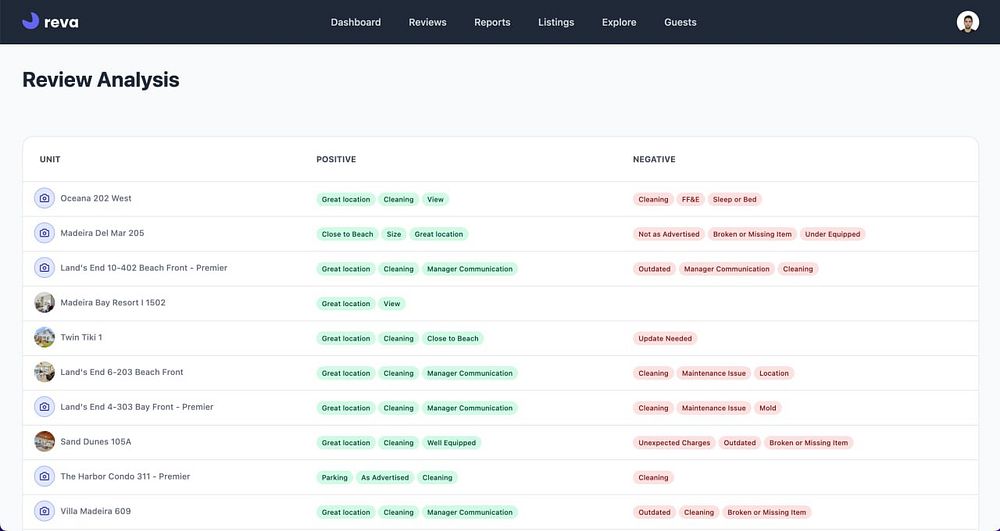The width and height of the screenshot is (1000, 531).
Task: Click Great location tag for Villa Madeira 609
Action: click(x=346, y=512)
